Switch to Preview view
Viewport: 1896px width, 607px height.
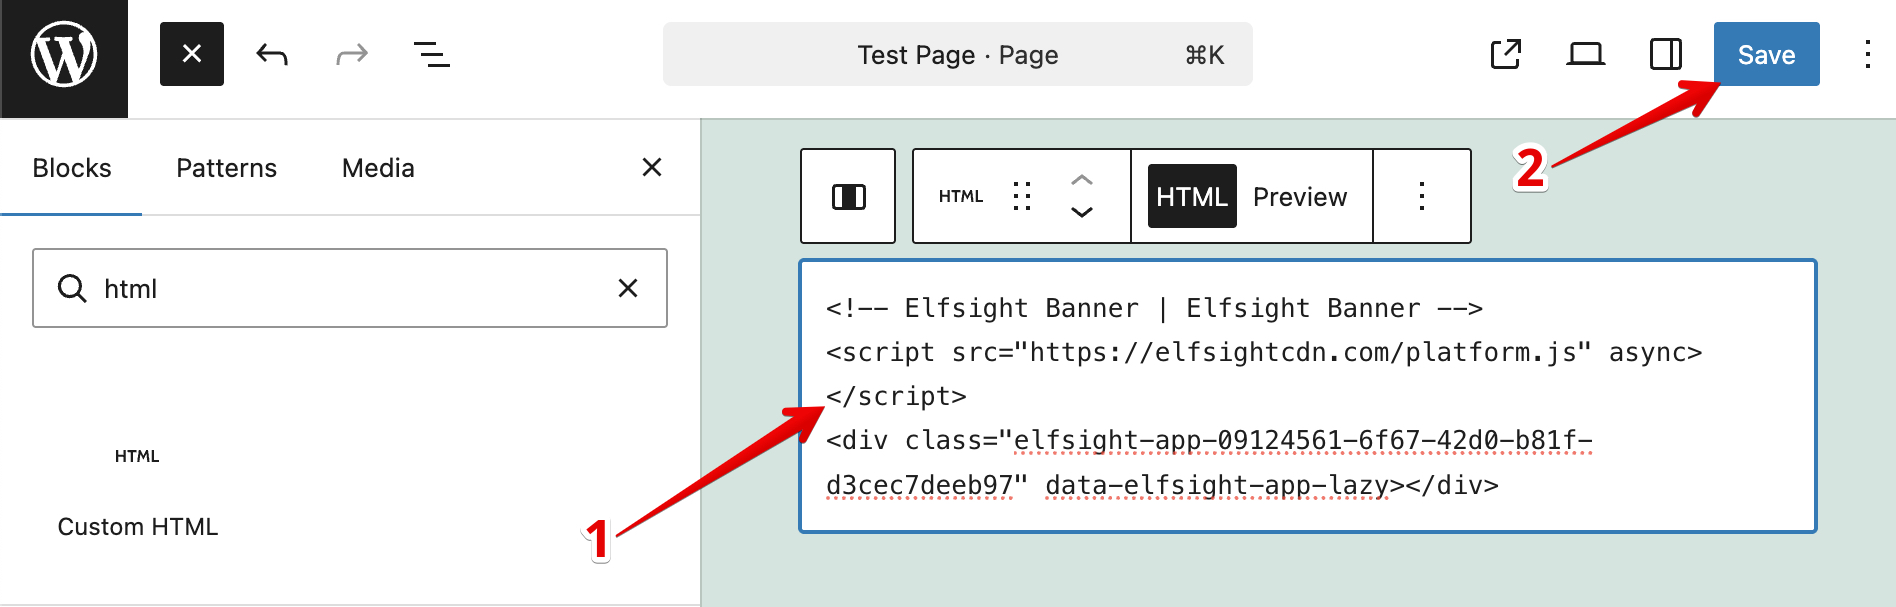pos(1300,196)
